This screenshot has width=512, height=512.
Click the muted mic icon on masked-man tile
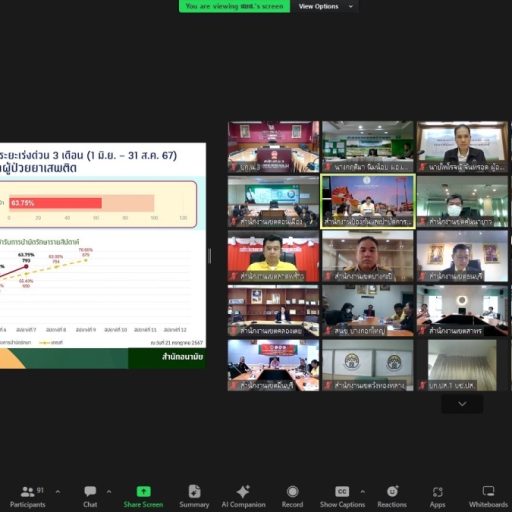click(x=423, y=221)
